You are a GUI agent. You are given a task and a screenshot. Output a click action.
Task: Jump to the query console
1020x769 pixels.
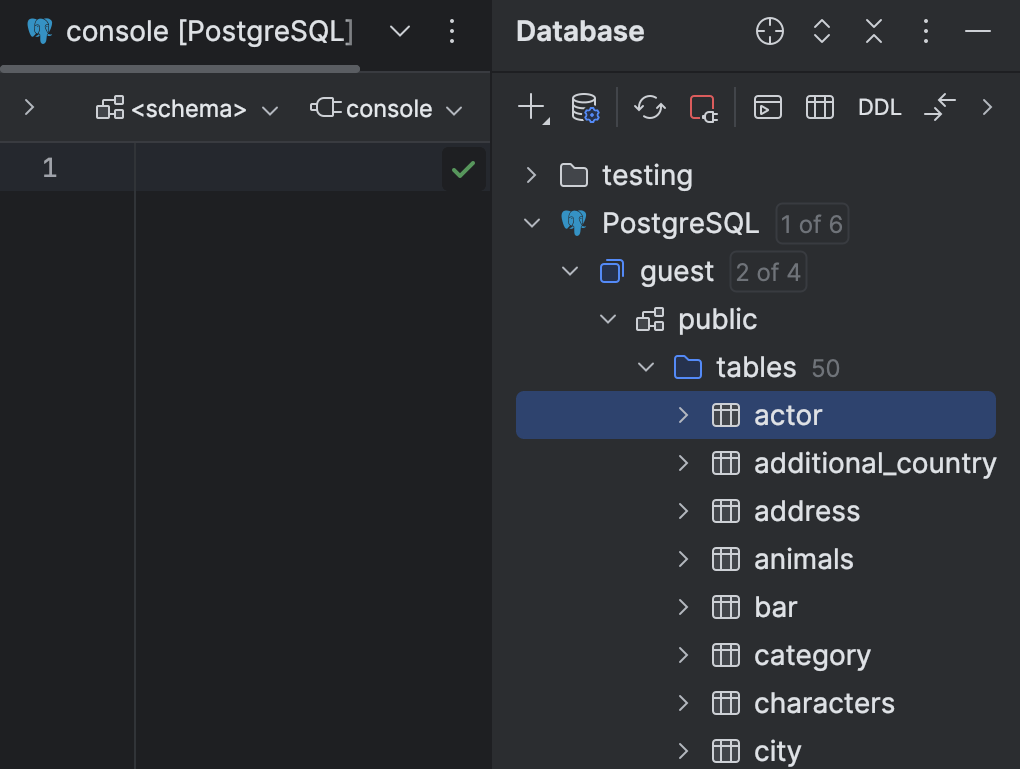tap(768, 107)
